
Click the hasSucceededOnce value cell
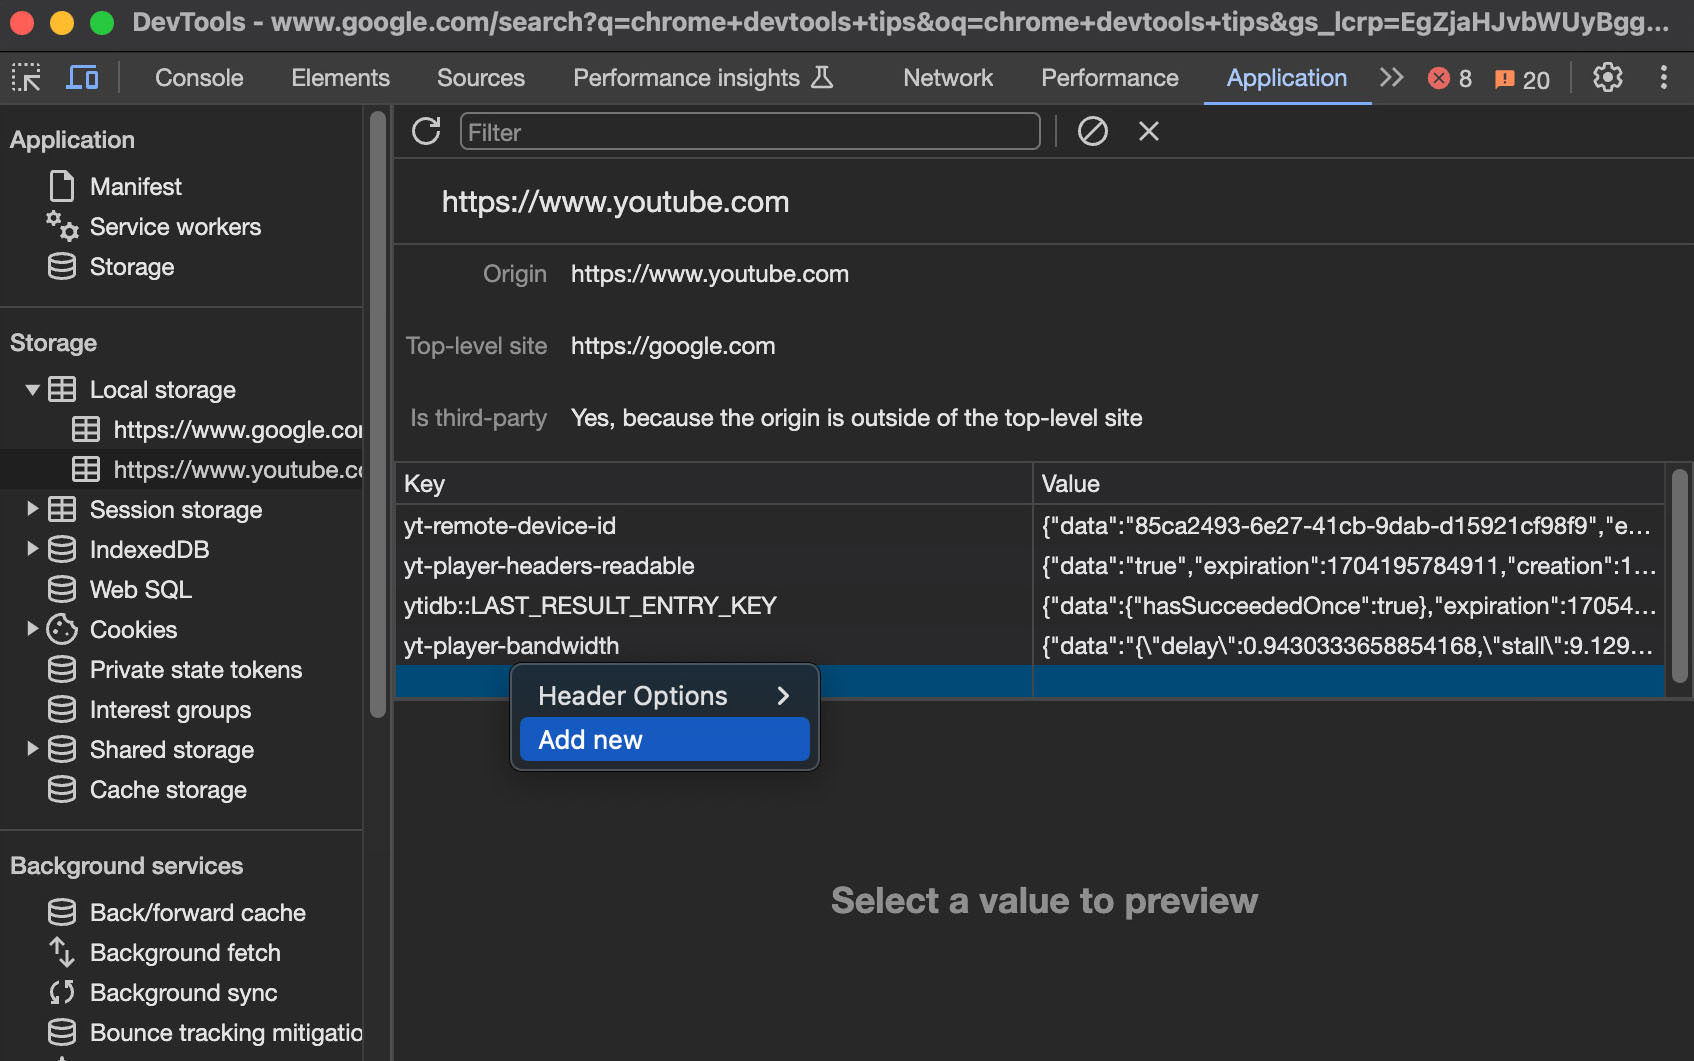[1349, 606]
